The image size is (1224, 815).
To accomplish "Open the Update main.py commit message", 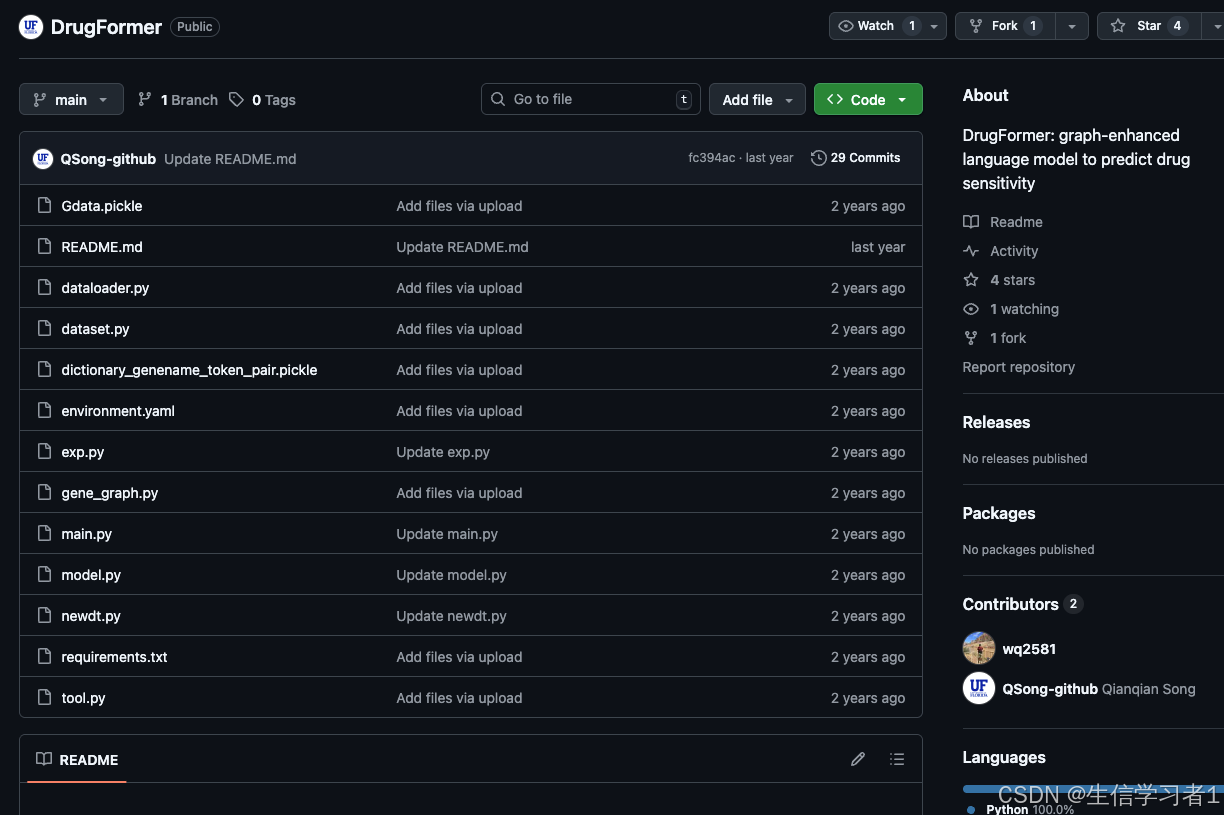I will click(447, 534).
